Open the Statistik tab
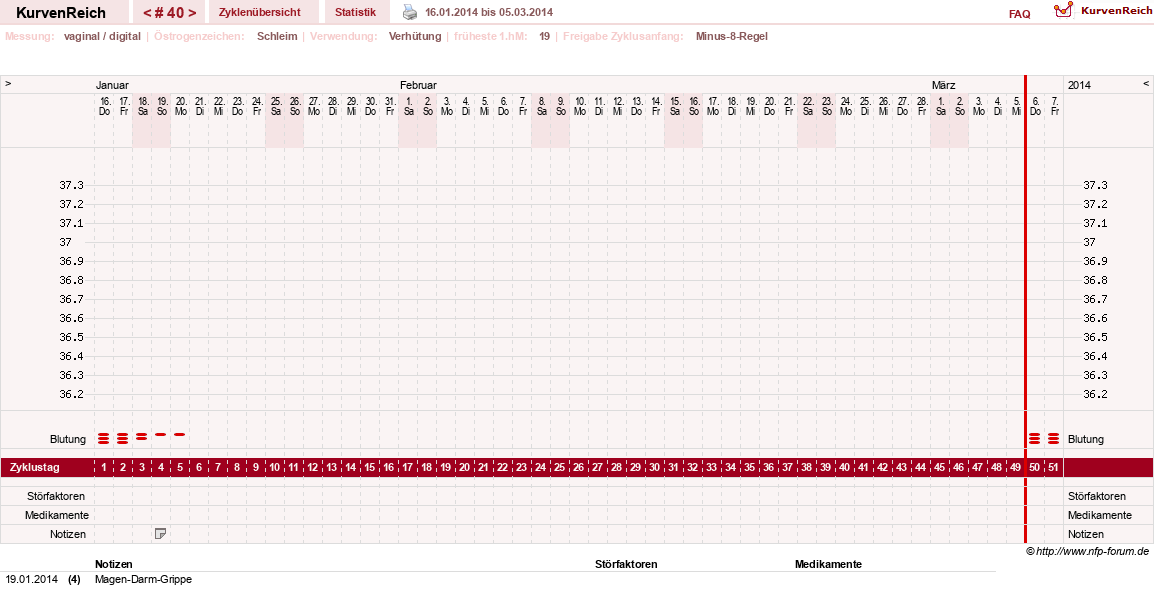This screenshot has height=603, width=1154. 355,13
